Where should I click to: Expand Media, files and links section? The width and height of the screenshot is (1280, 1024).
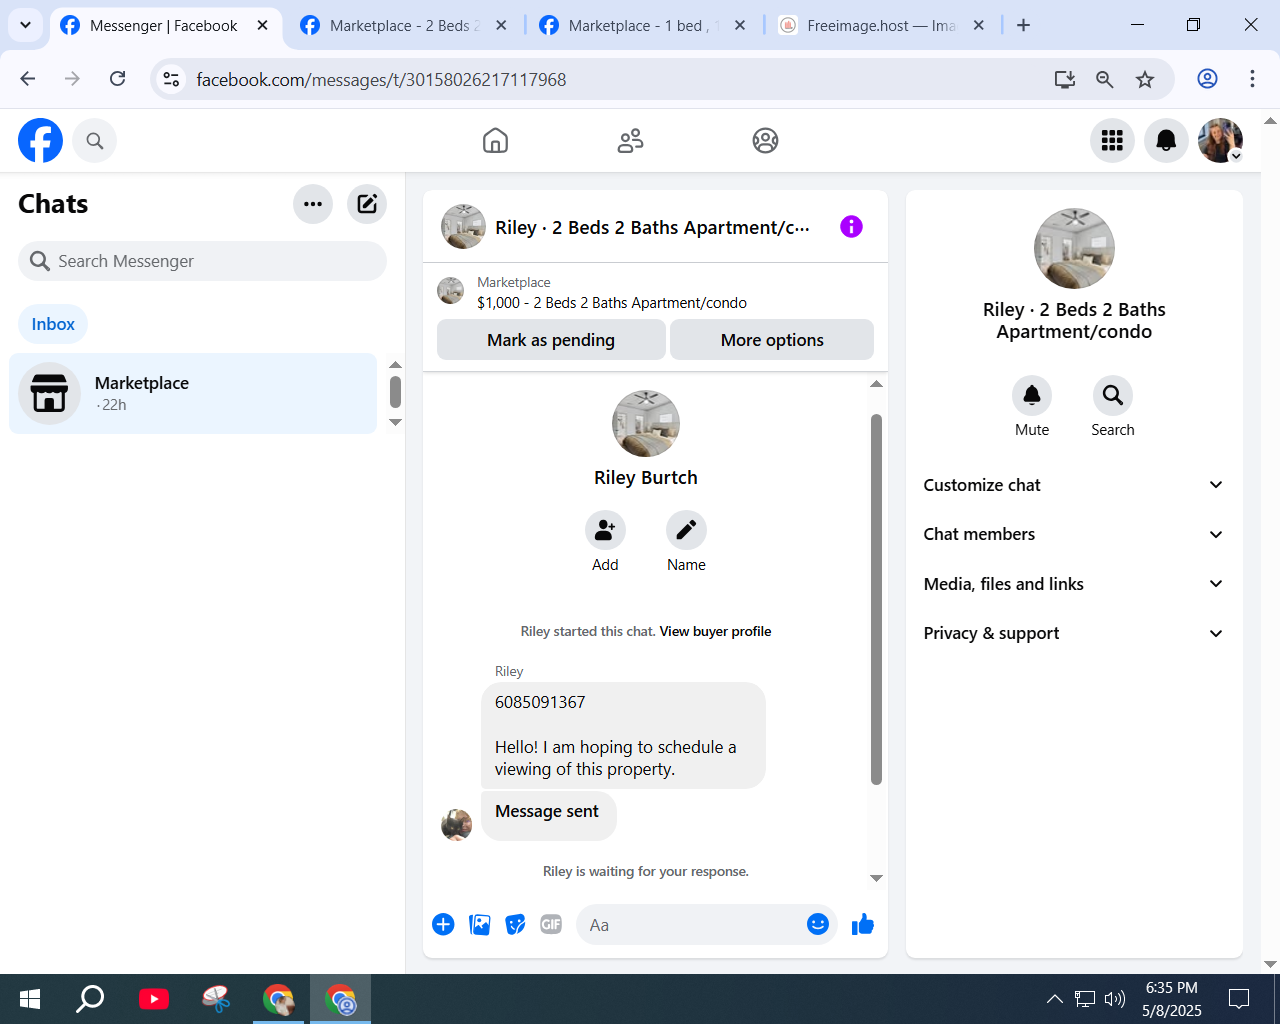1074,584
